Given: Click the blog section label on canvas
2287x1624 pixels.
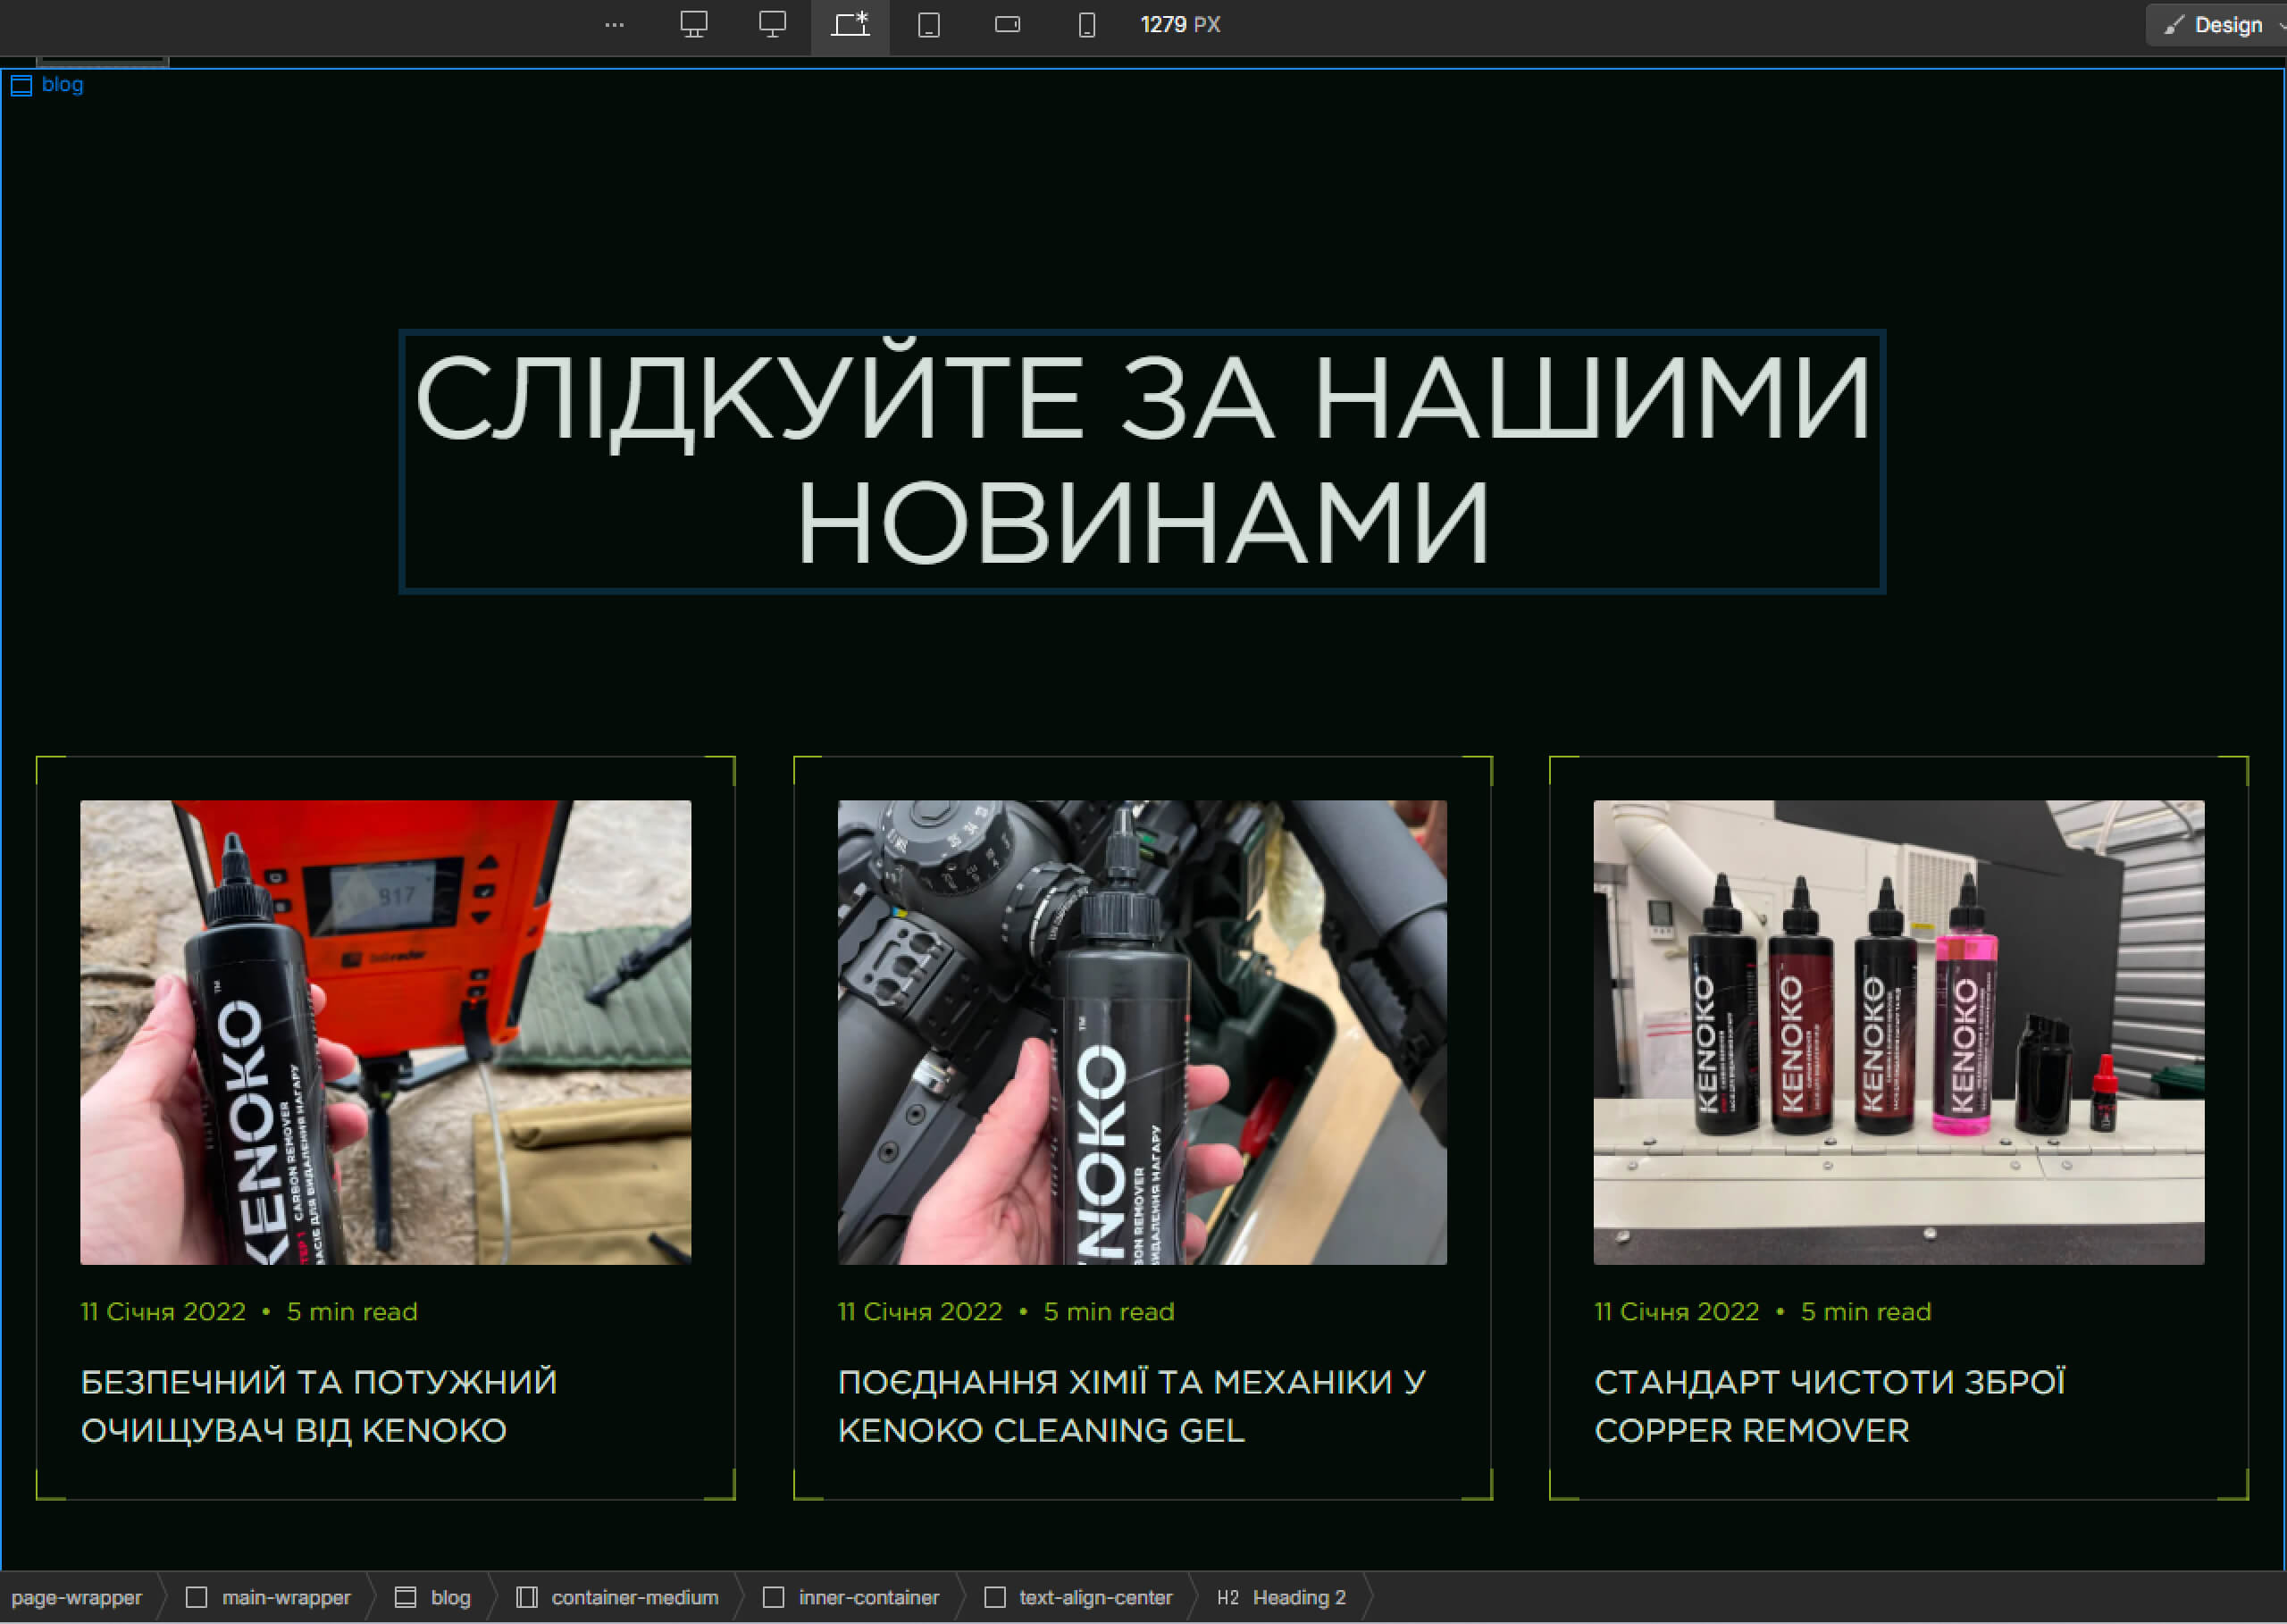Looking at the screenshot, I should point(62,85).
